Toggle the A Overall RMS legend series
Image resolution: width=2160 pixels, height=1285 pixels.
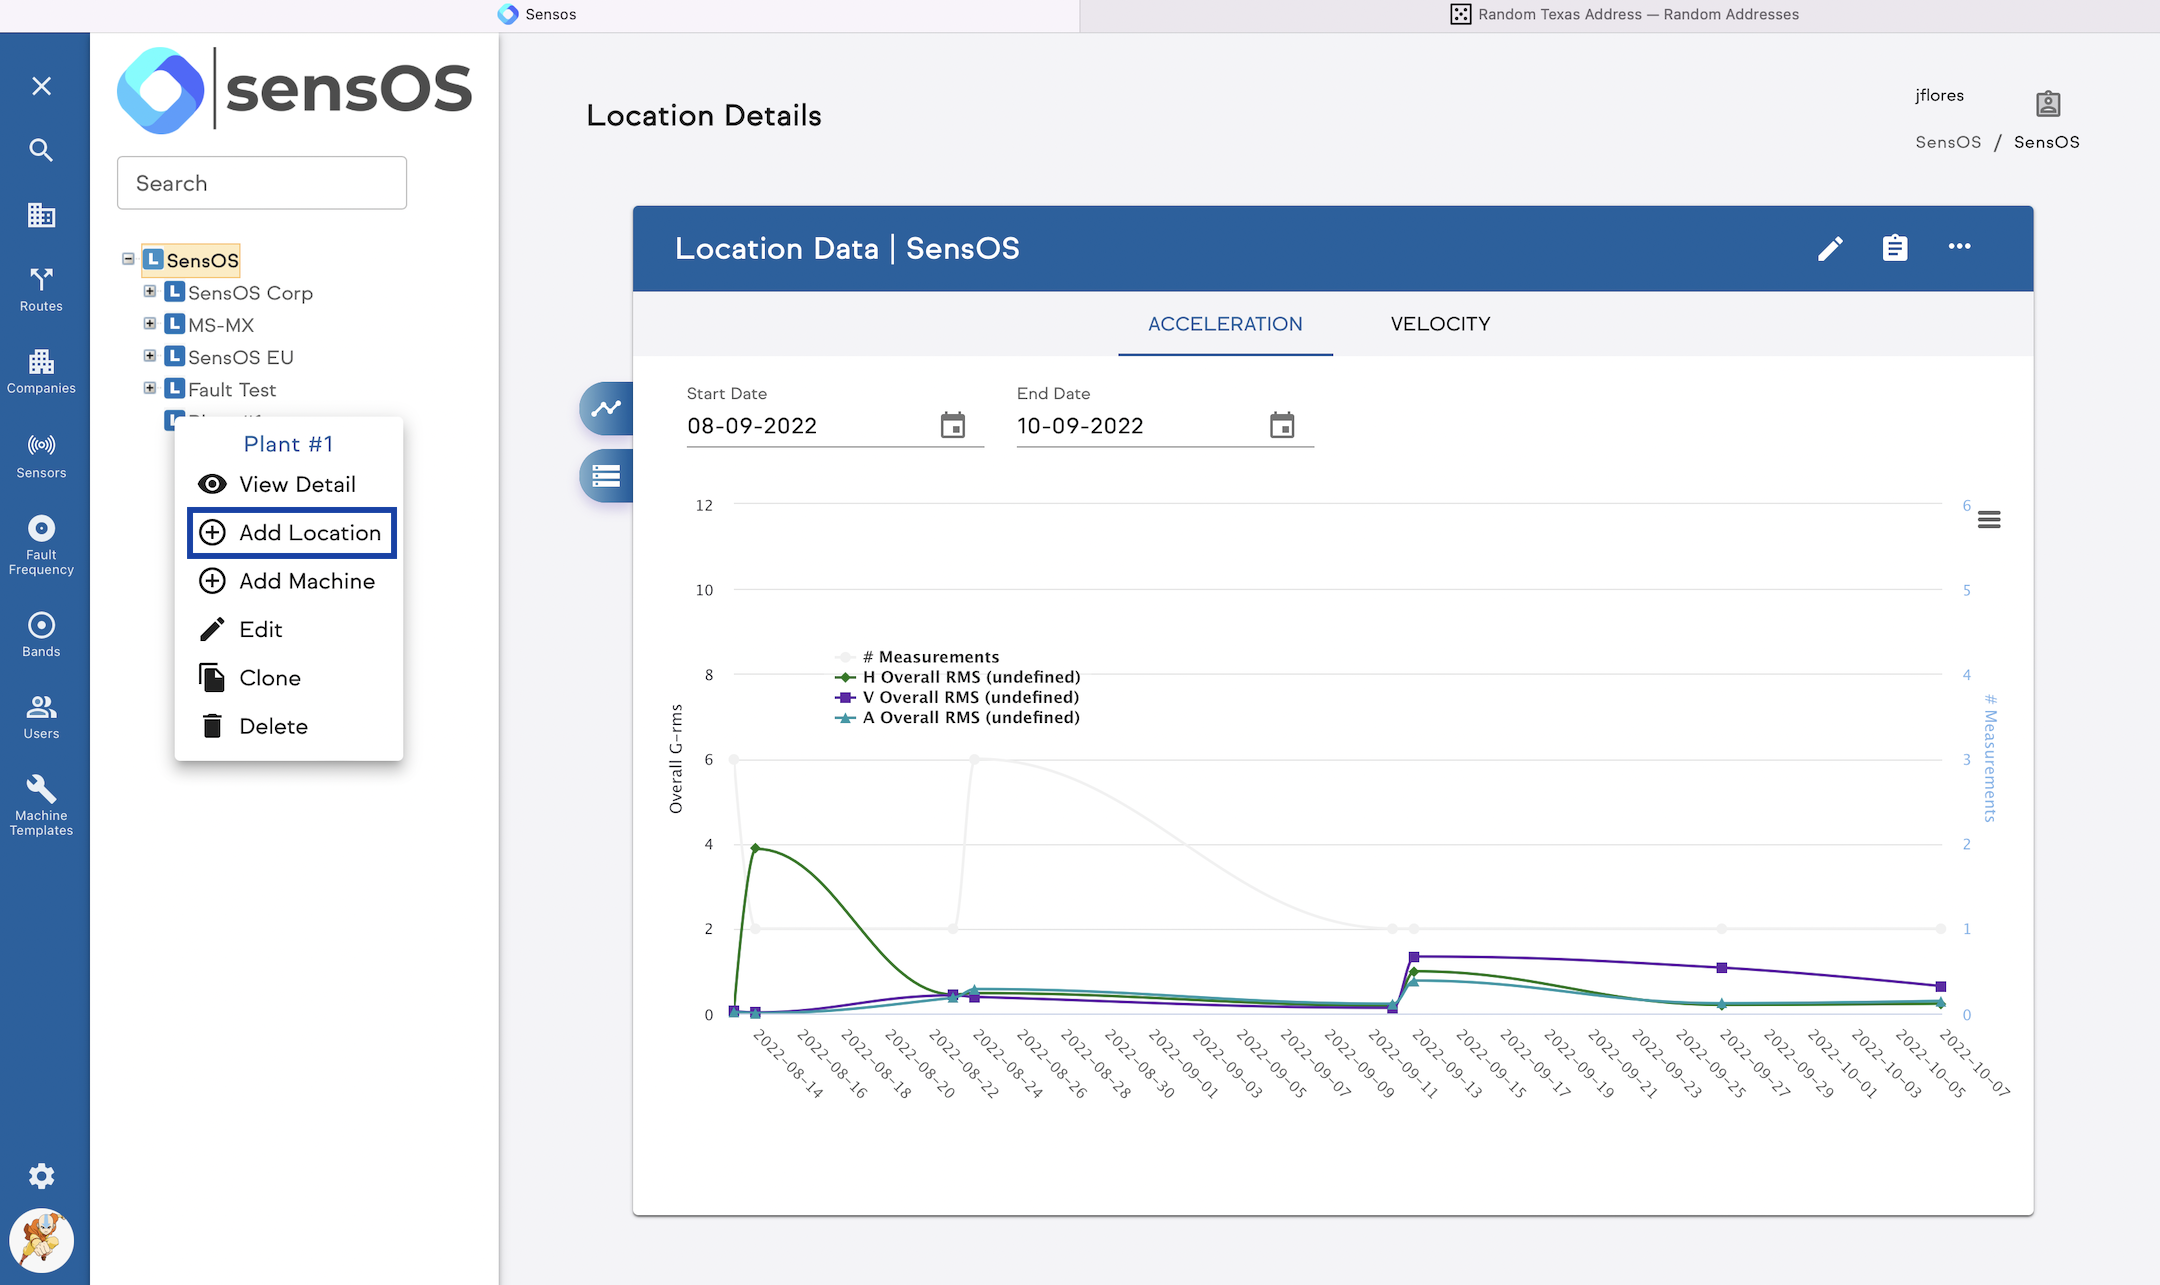pyautogui.click(x=957, y=717)
